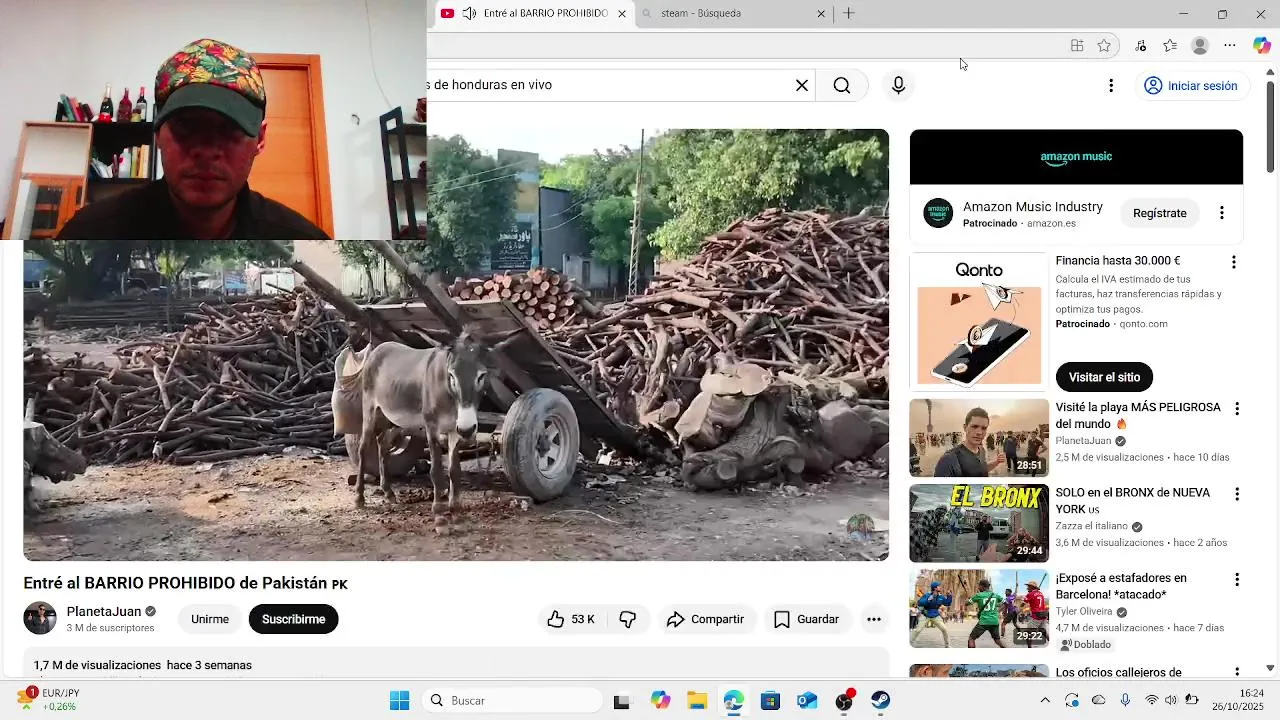Open the PlanetaJuan channel name link
The height and width of the screenshot is (720, 1280).
pos(104,611)
